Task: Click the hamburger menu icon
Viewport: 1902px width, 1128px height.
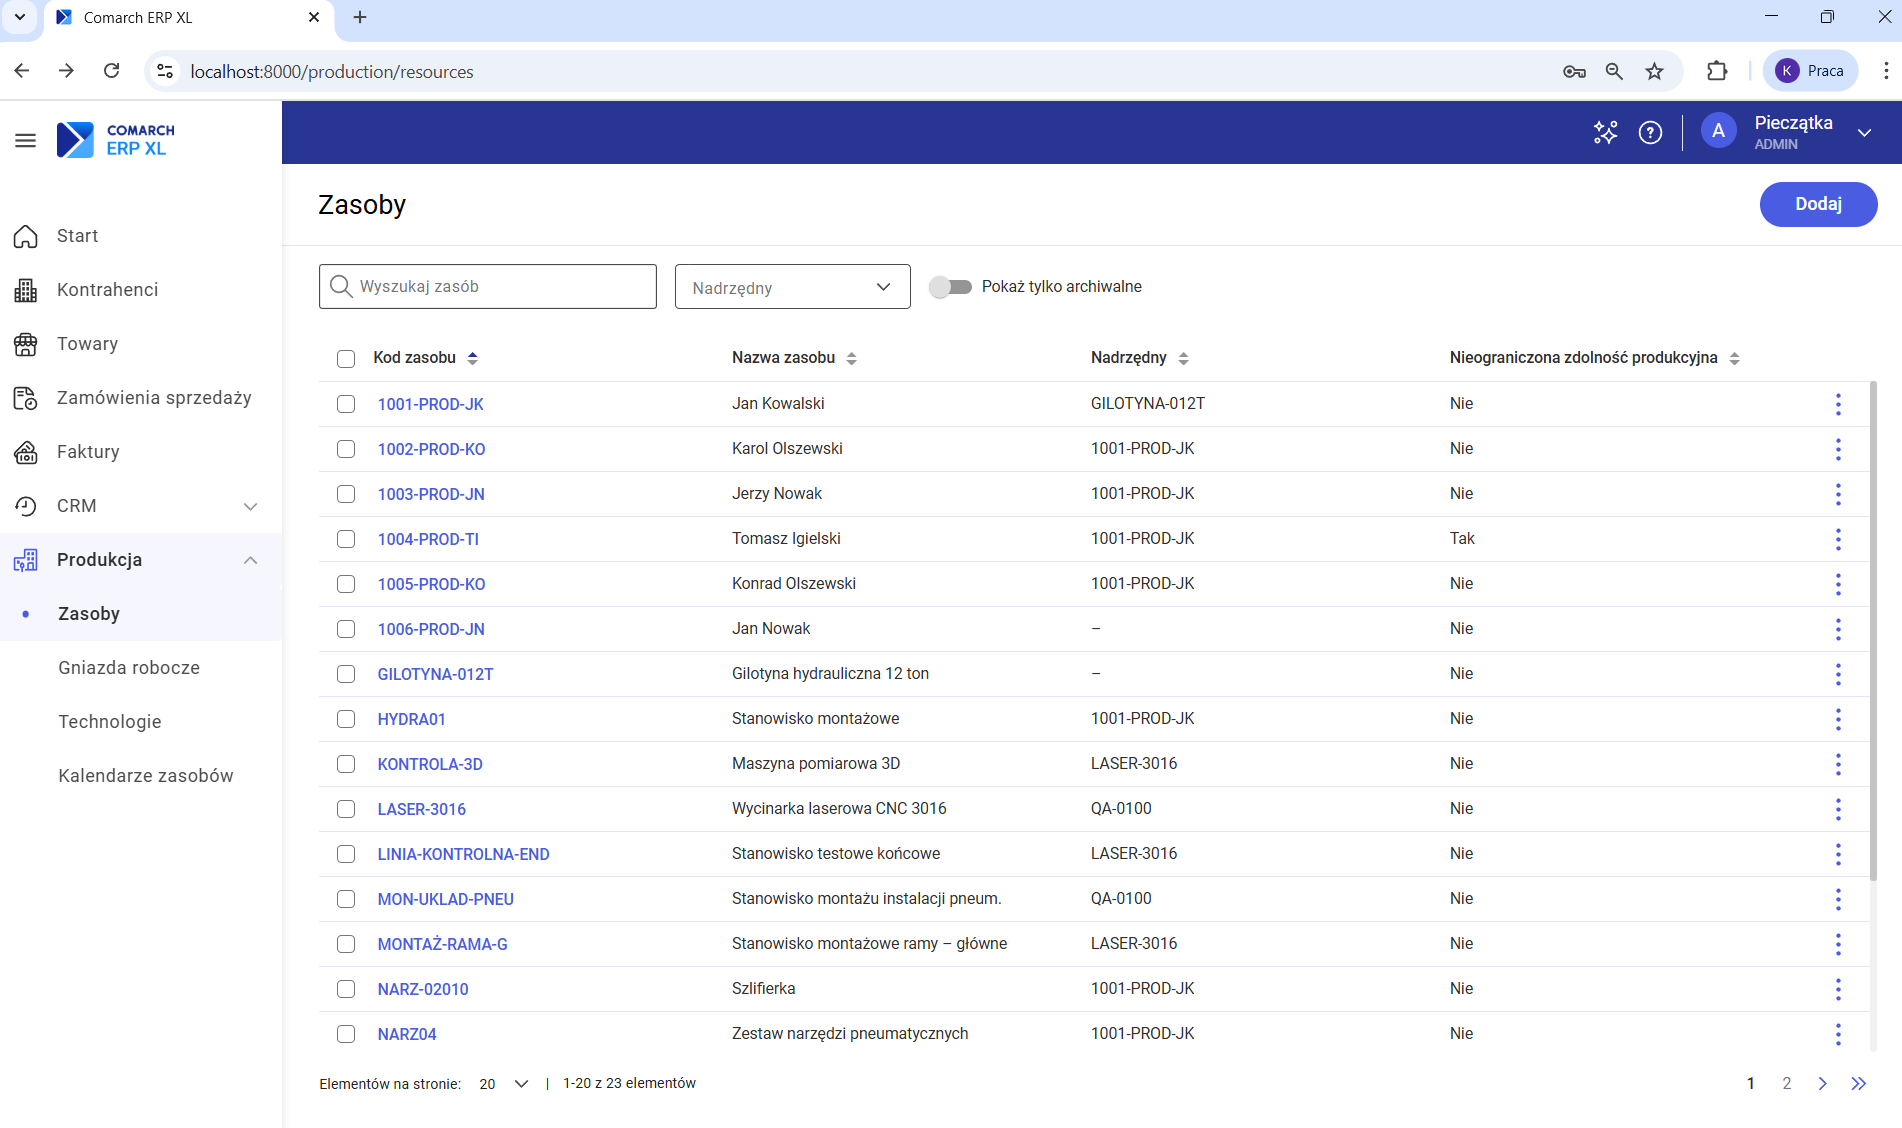Action: point(26,140)
